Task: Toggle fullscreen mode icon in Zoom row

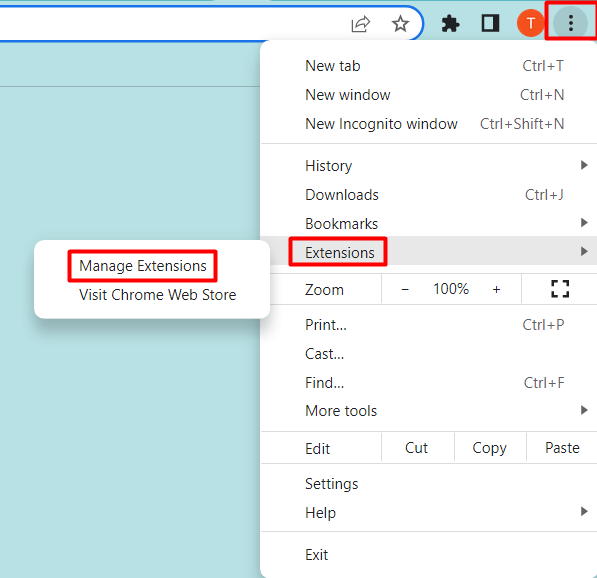Action: [x=560, y=289]
